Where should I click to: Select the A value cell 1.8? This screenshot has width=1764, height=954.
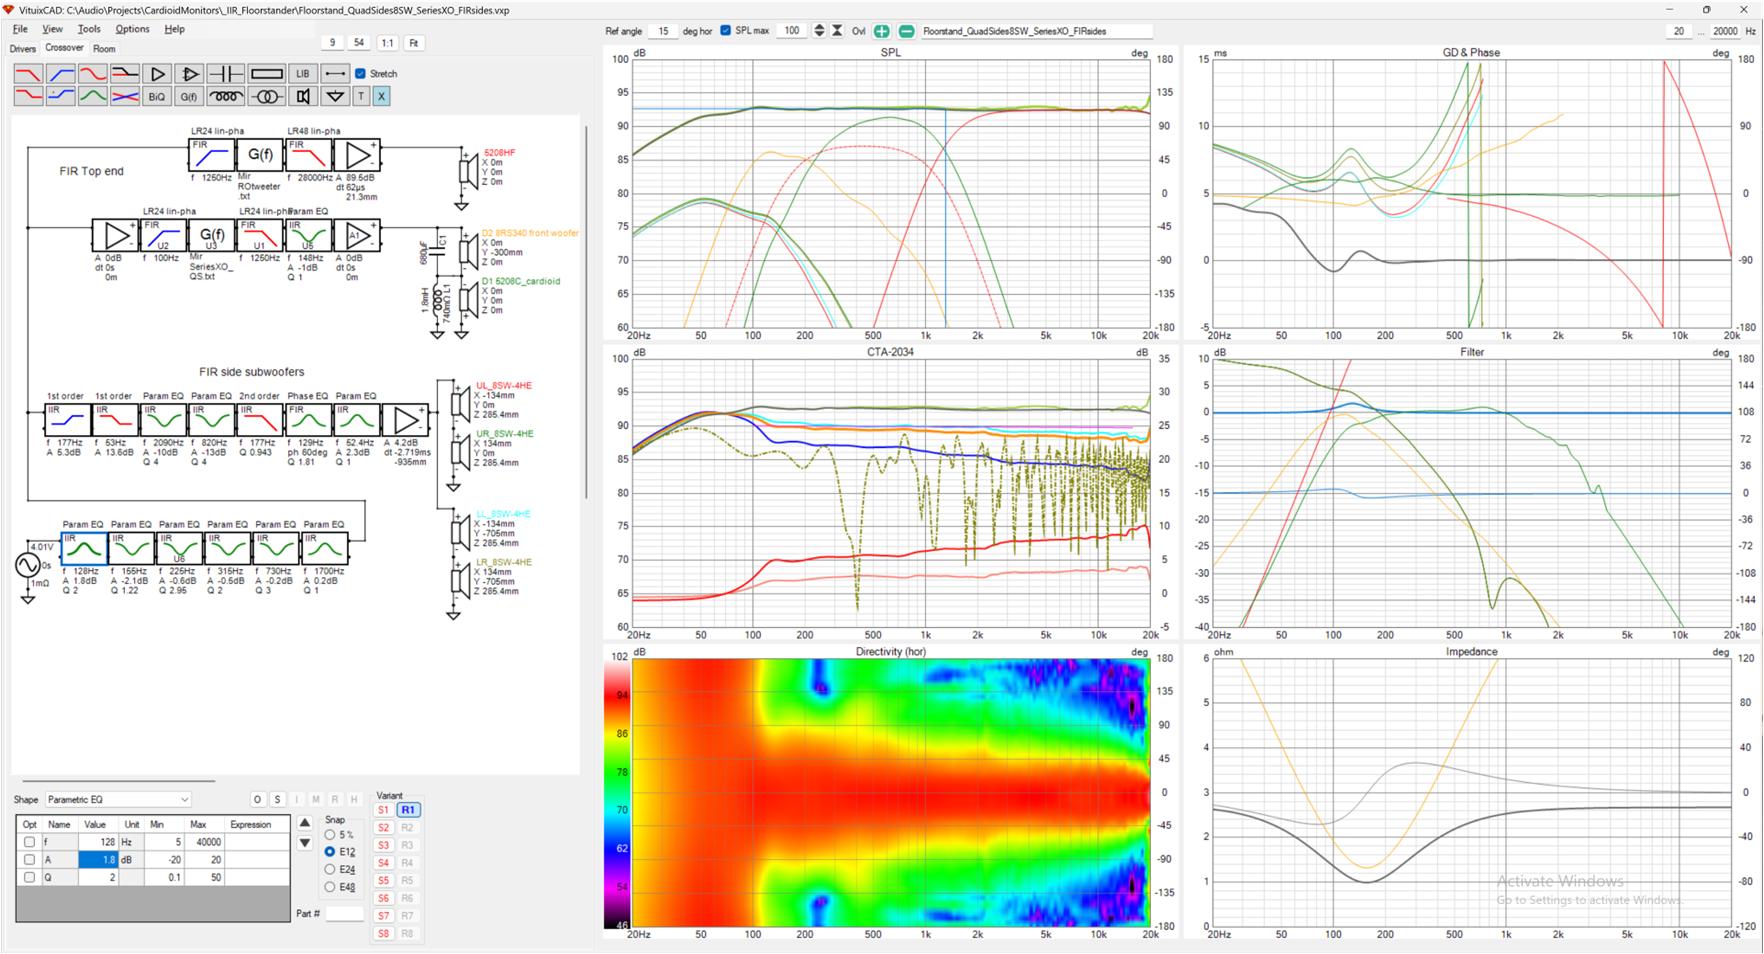tap(99, 859)
